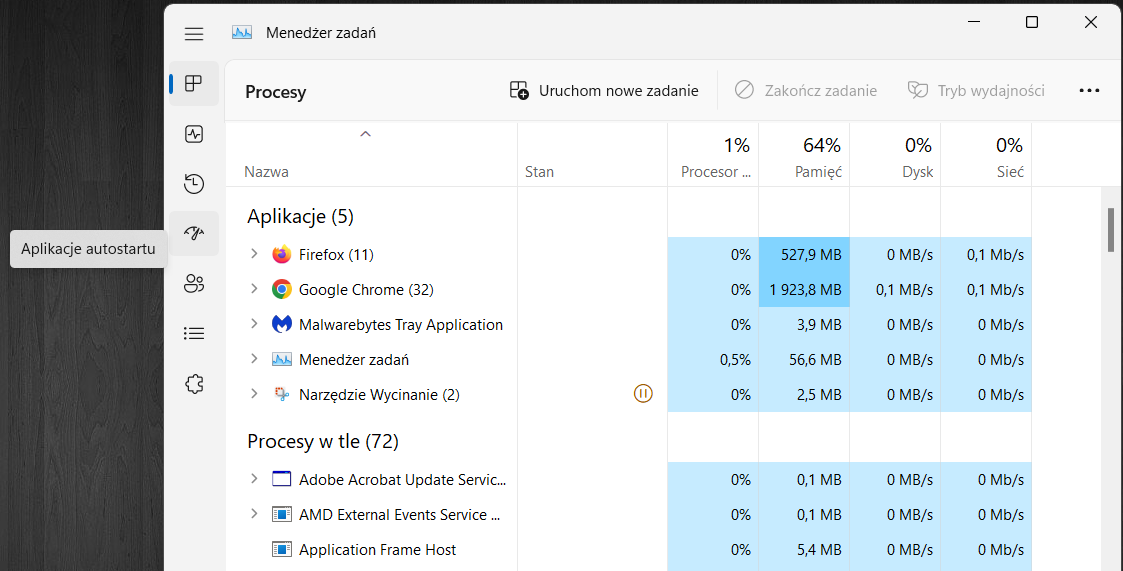Screen dimensions: 1123x571
Task: Open the Details list sidebar page
Action: click(194, 334)
